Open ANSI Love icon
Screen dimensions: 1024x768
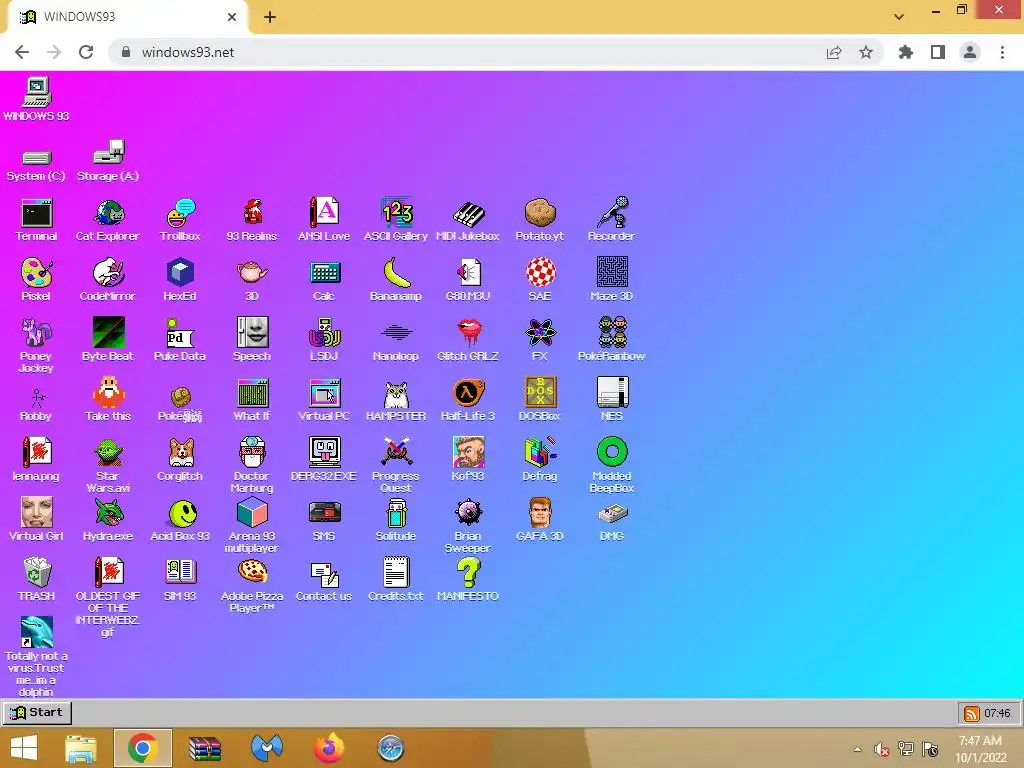click(x=324, y=220)
